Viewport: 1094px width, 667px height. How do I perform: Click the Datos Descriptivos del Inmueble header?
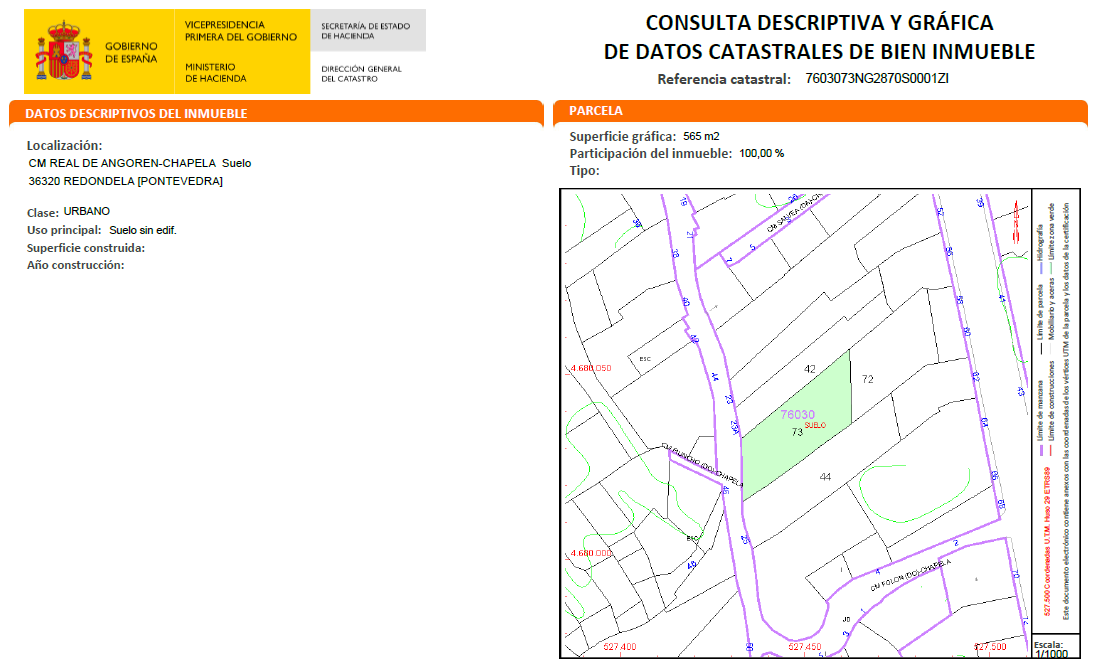136,113
